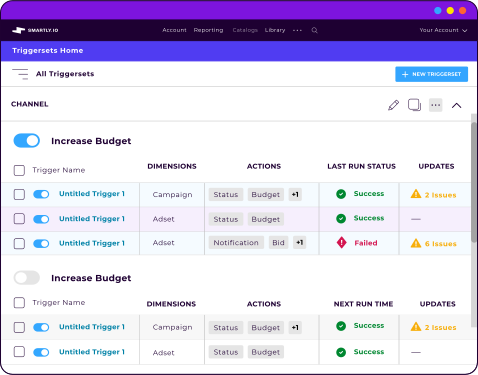Open the Catalogs menu
This screenshot has width=478, height=375.
click(x=245, y=30)
